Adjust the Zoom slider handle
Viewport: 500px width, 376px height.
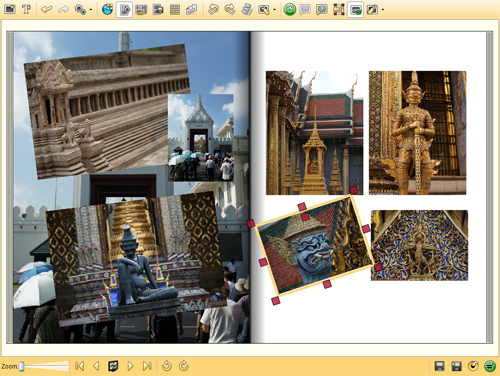[22, 366]
